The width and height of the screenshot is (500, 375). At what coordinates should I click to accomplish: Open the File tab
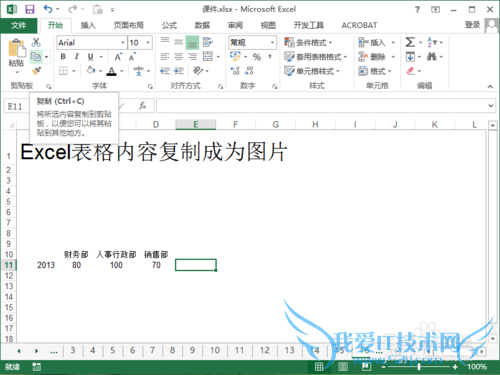(x=19, y=25)
